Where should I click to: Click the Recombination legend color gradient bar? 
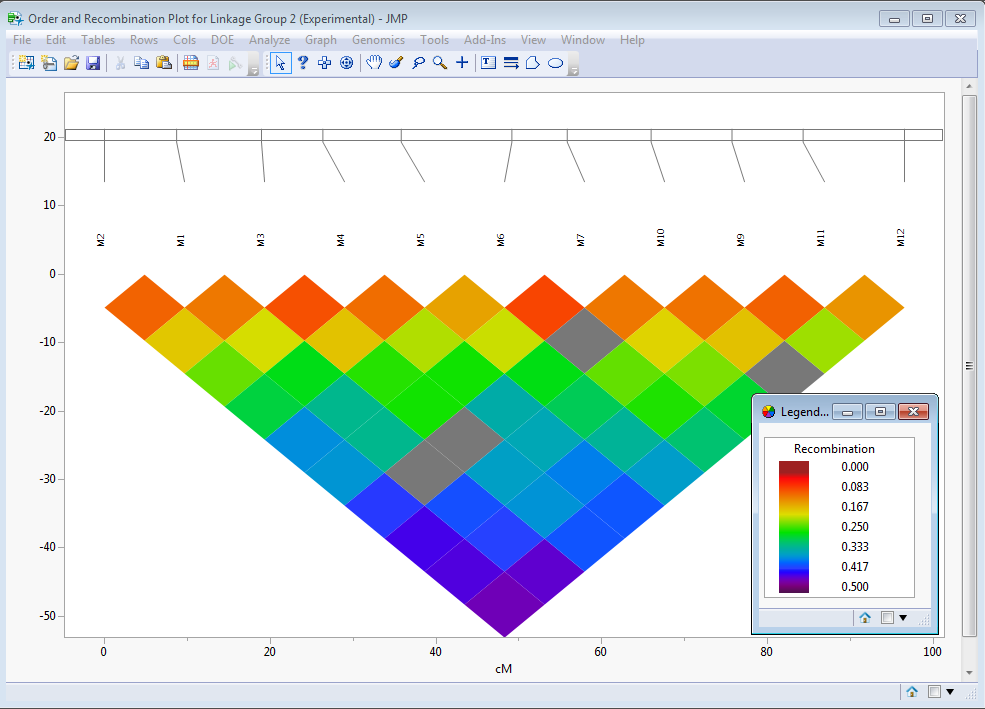[x=793, y=527]
